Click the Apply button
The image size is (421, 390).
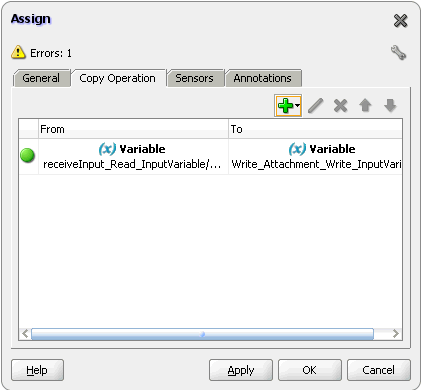tap(241, 370)
